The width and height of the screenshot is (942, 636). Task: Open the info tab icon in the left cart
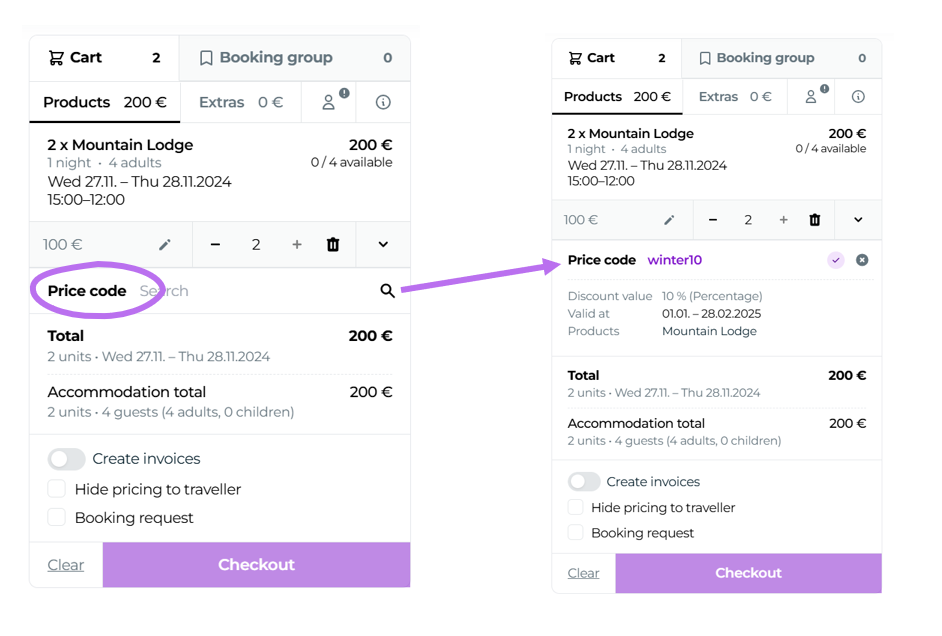(383, 102)
